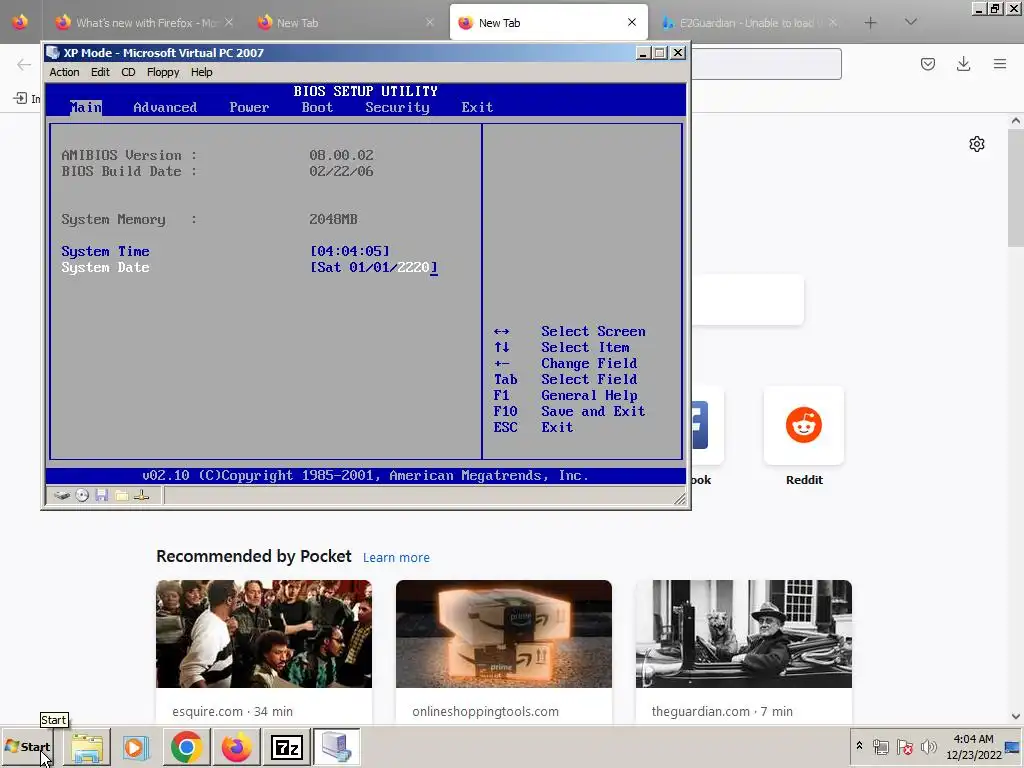This screenshot has width=1024, height=768.
Task: Click the Firefox address bar
Action: tap(766, 64)
